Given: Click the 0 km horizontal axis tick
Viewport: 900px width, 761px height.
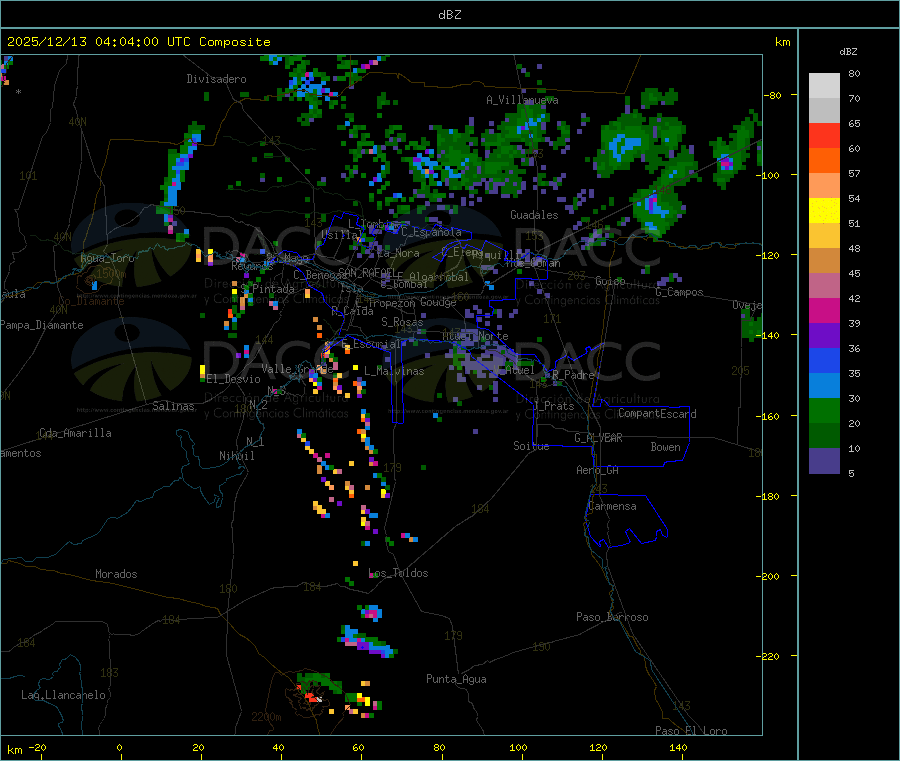Looking at the screenshot, I should coord(119,747).
